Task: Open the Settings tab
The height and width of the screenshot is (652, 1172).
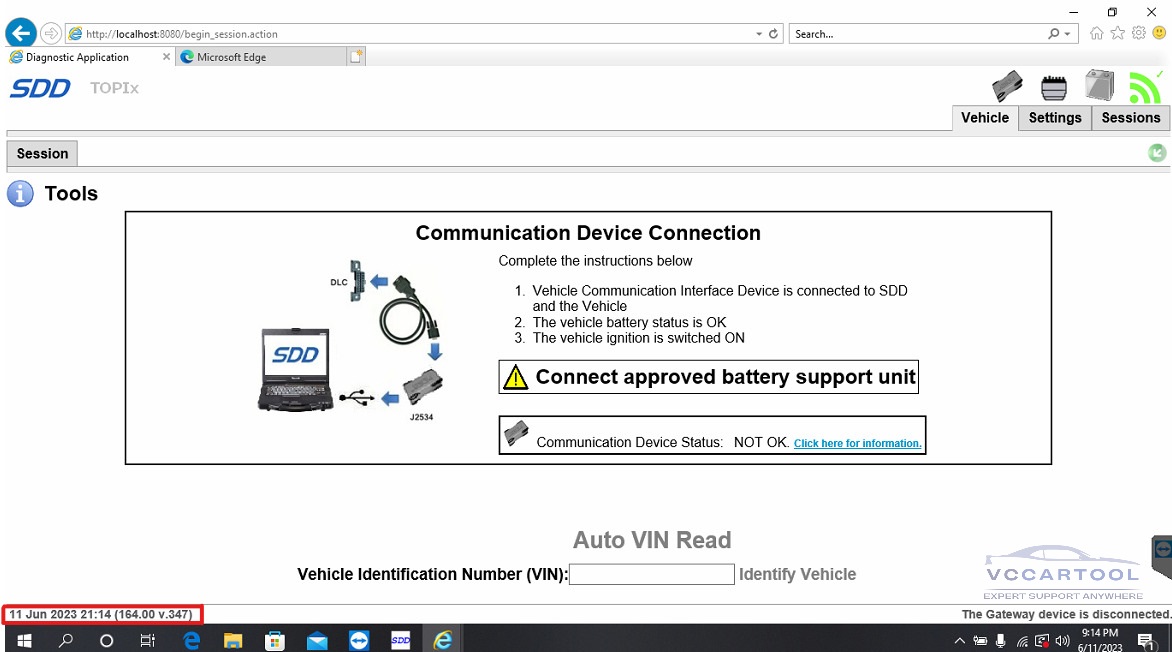Action: 1055,118
